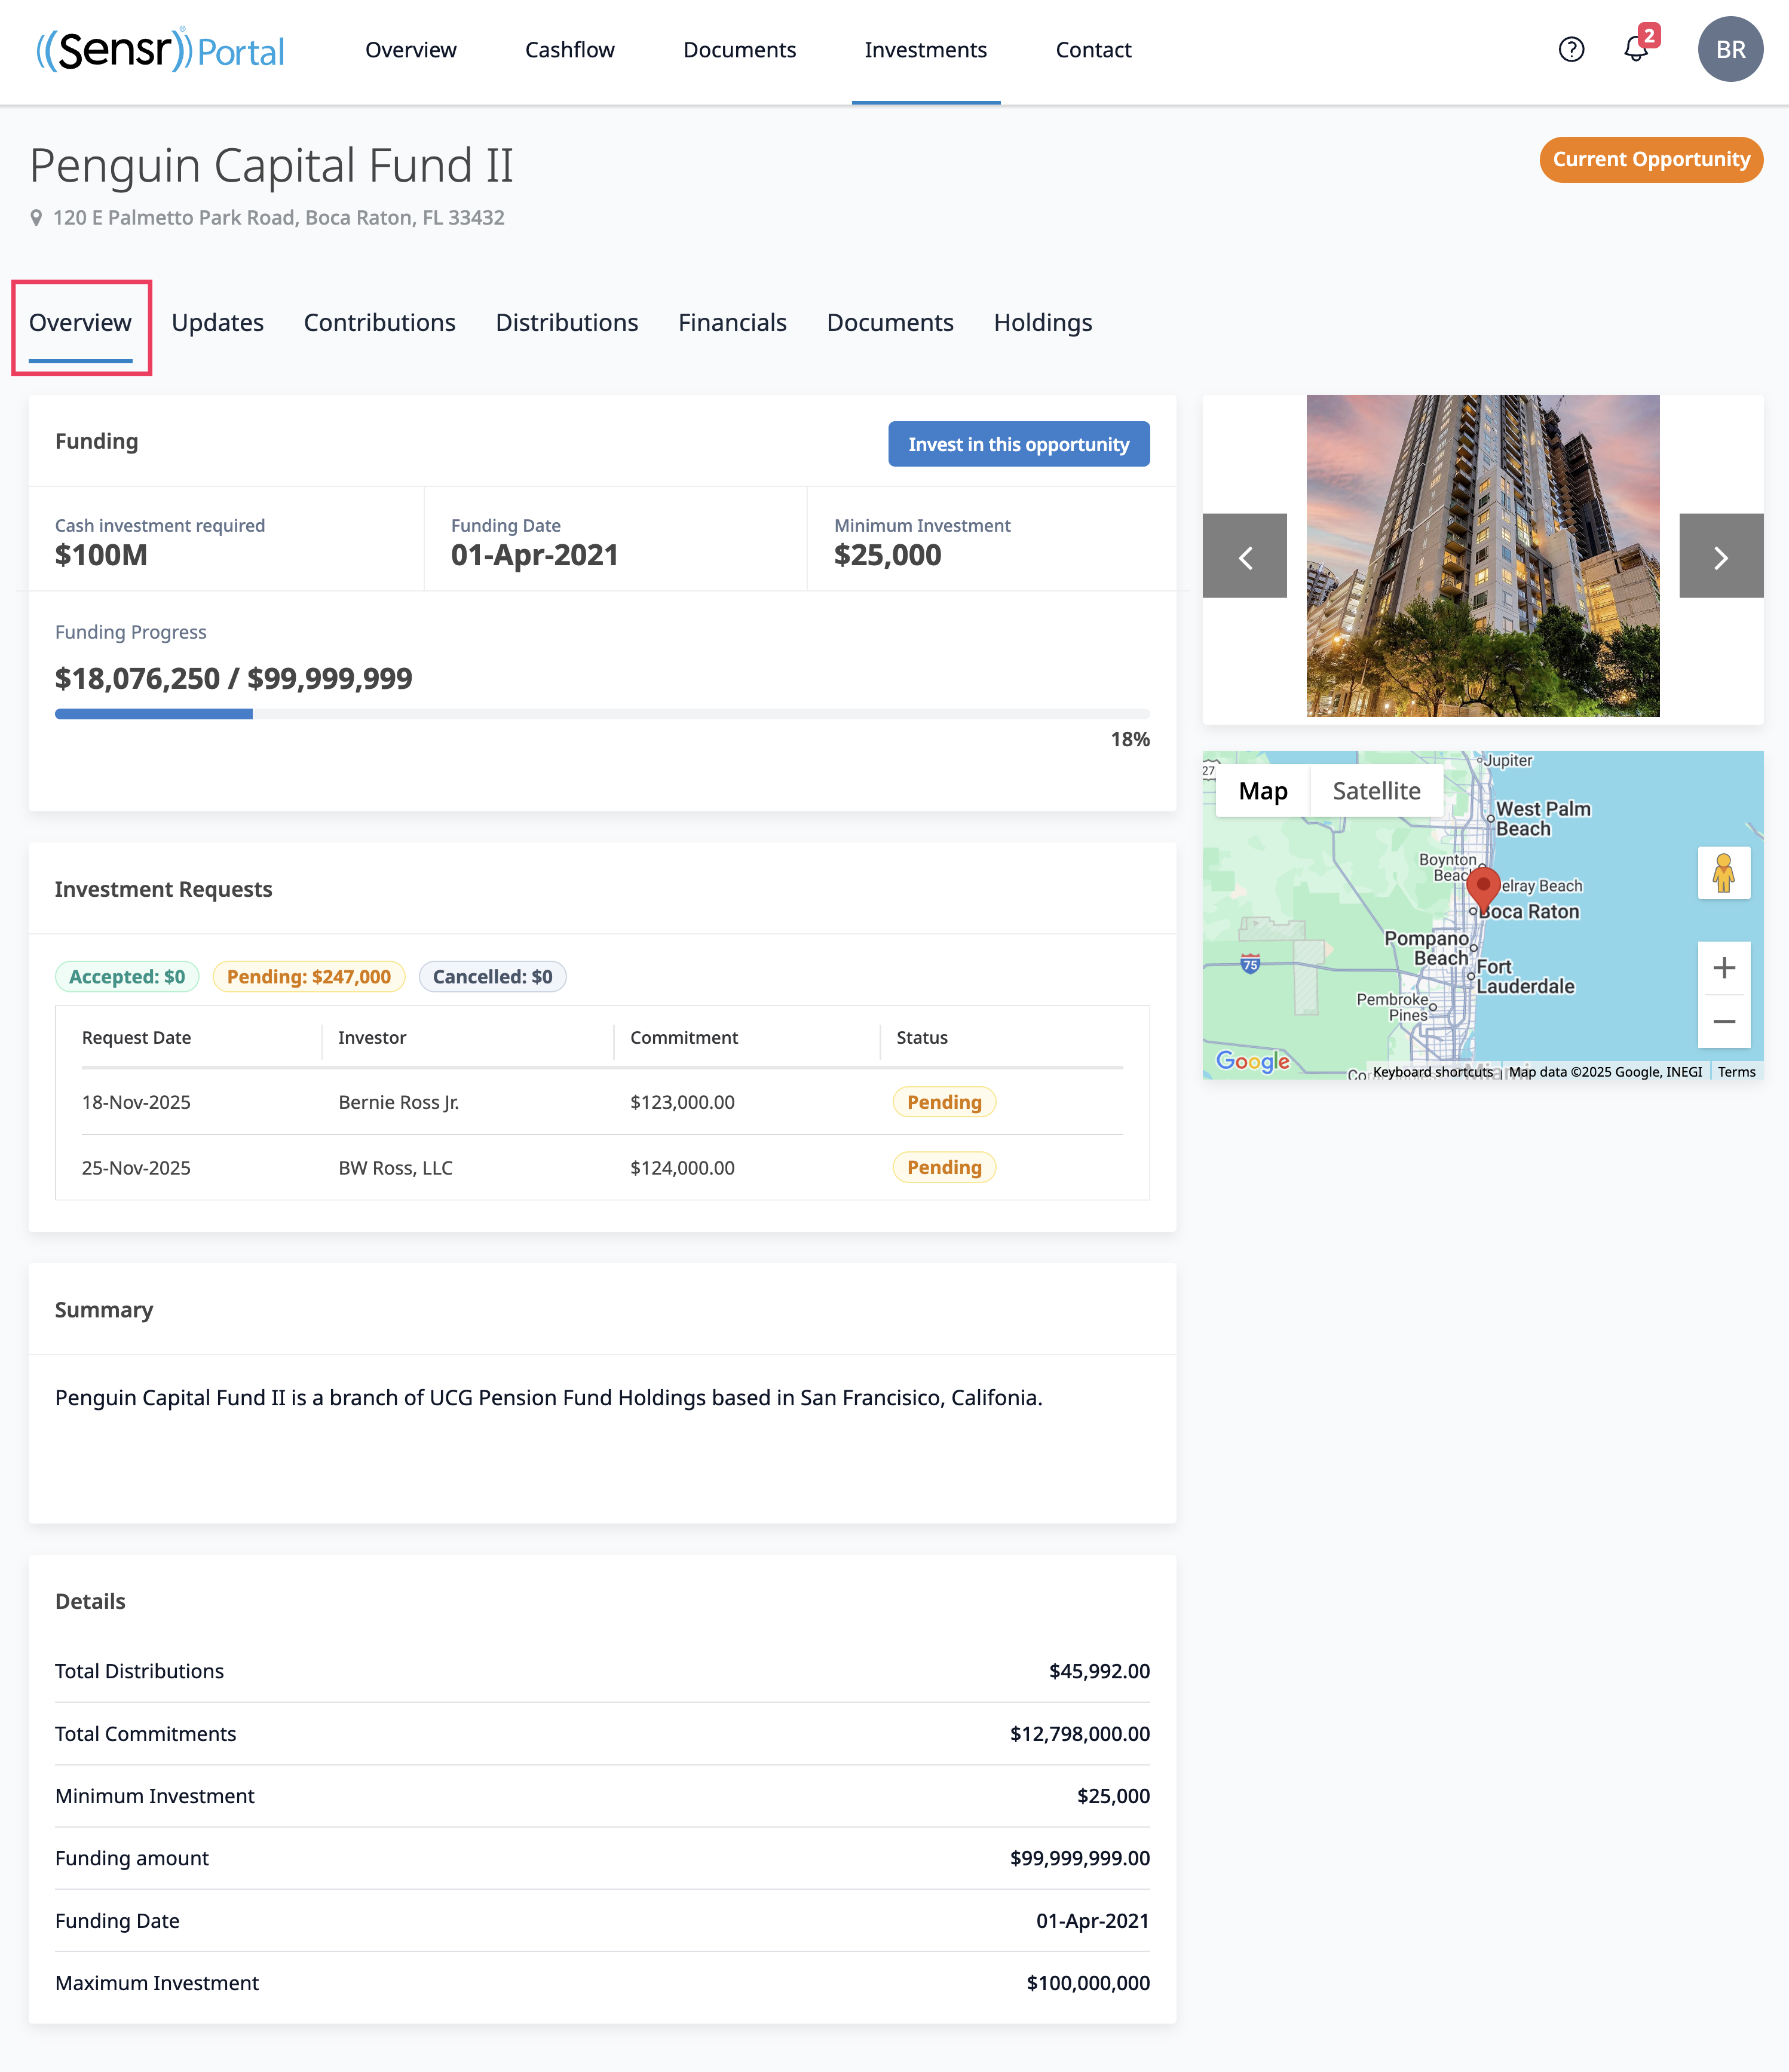Show previous property photo with left arrow
Viewport: 1789px width, 2072px height.
point(1244,556)
